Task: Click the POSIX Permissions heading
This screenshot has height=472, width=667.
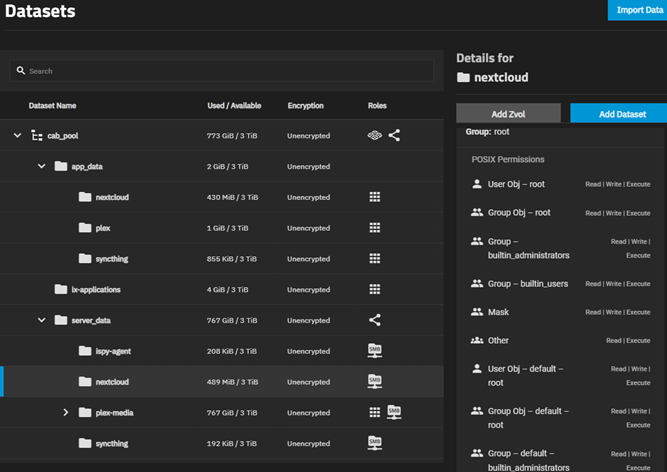Action: click(508, 159)
